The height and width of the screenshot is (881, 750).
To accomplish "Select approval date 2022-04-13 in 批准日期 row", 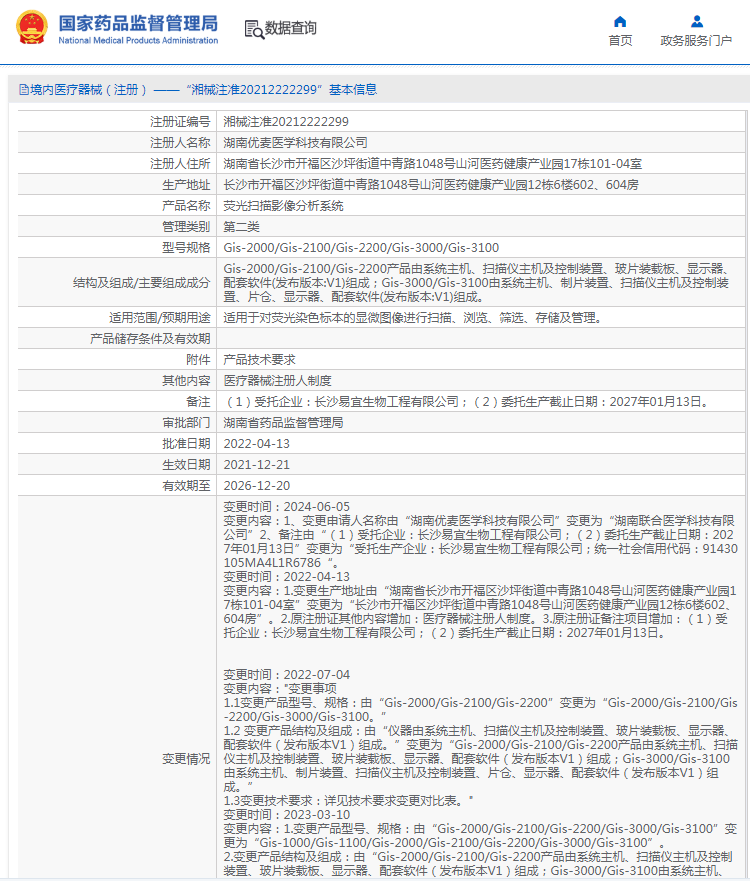I will pos(256,444).
